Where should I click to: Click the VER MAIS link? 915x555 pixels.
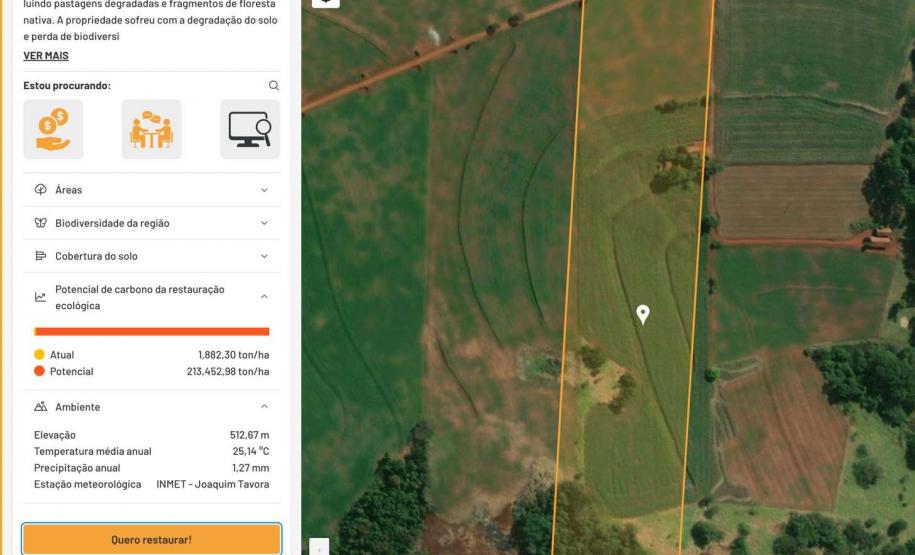click(46, 56)
